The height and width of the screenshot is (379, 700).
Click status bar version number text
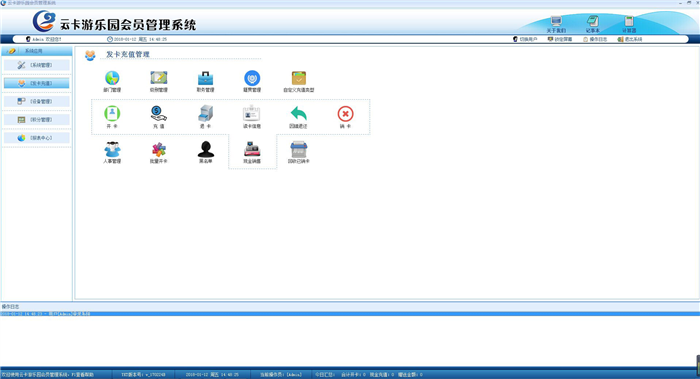tap(143, 375)
